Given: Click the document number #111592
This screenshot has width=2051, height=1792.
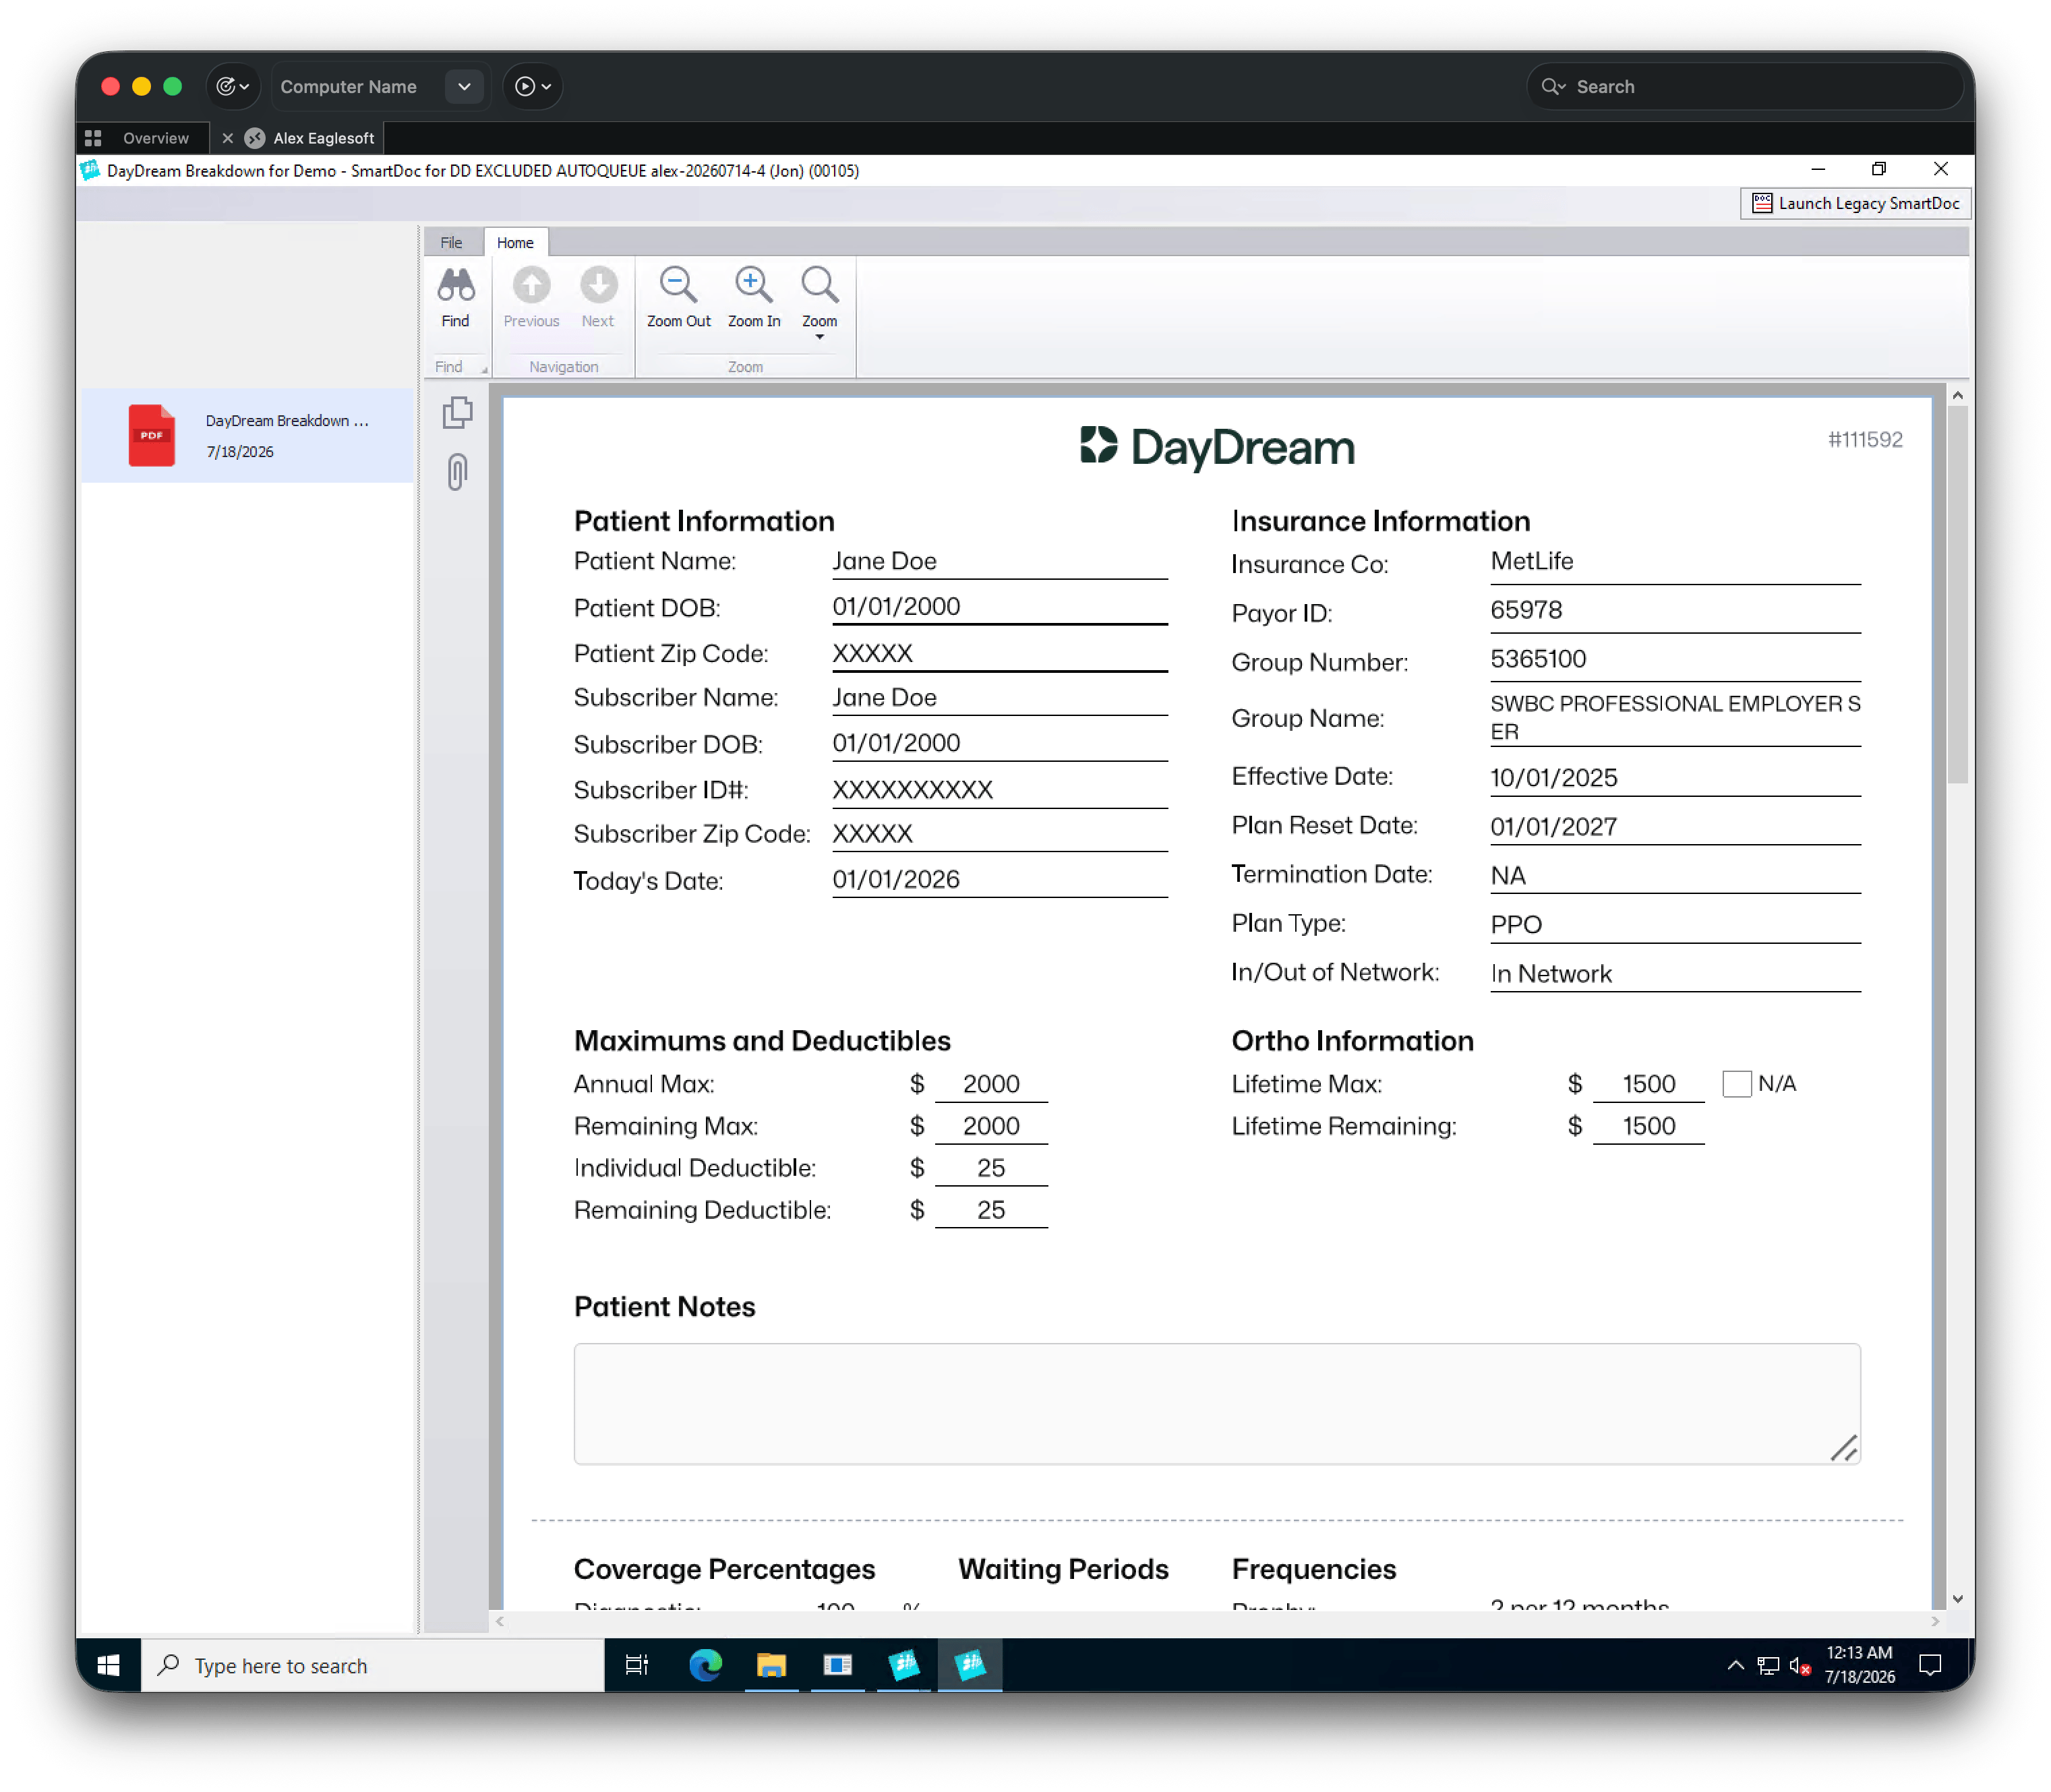Looking at the screenshot, I should 1865,440.
